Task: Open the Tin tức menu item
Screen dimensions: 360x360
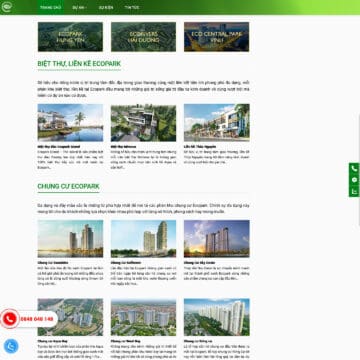Action: pos(132,7)
